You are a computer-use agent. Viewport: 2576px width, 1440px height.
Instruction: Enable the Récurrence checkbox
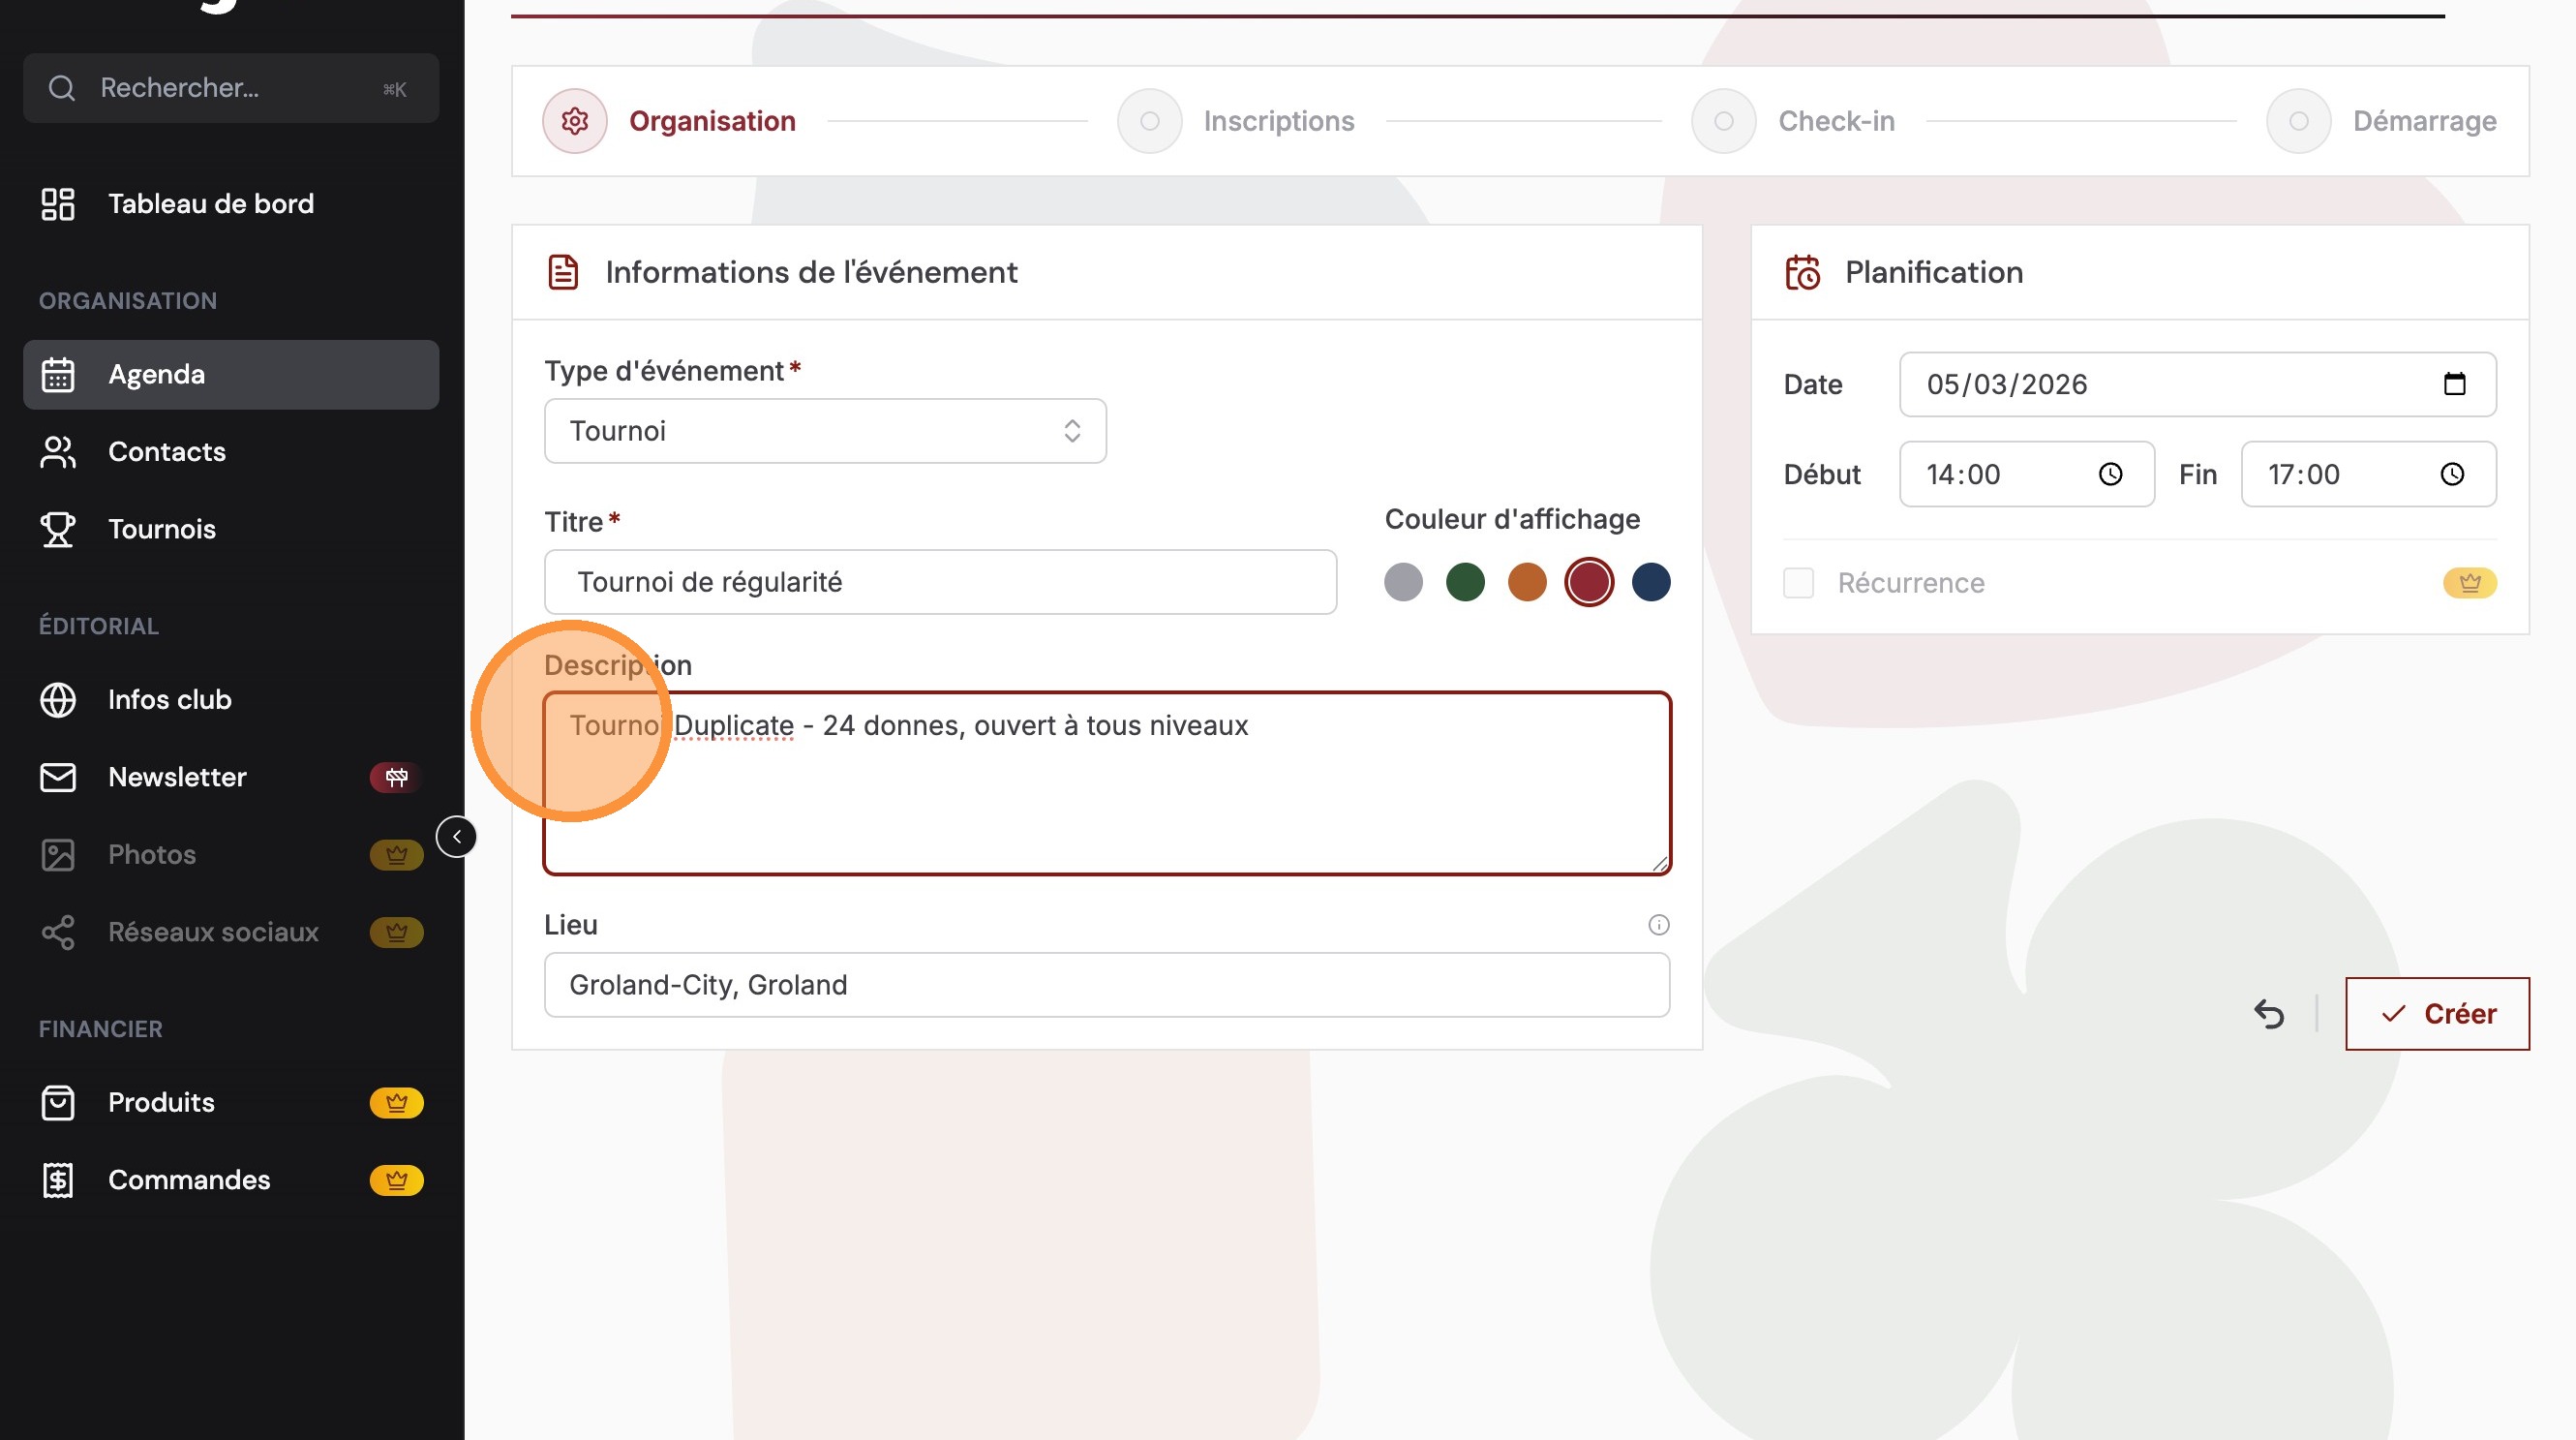pyautogui.click(x=1798, y=583)
